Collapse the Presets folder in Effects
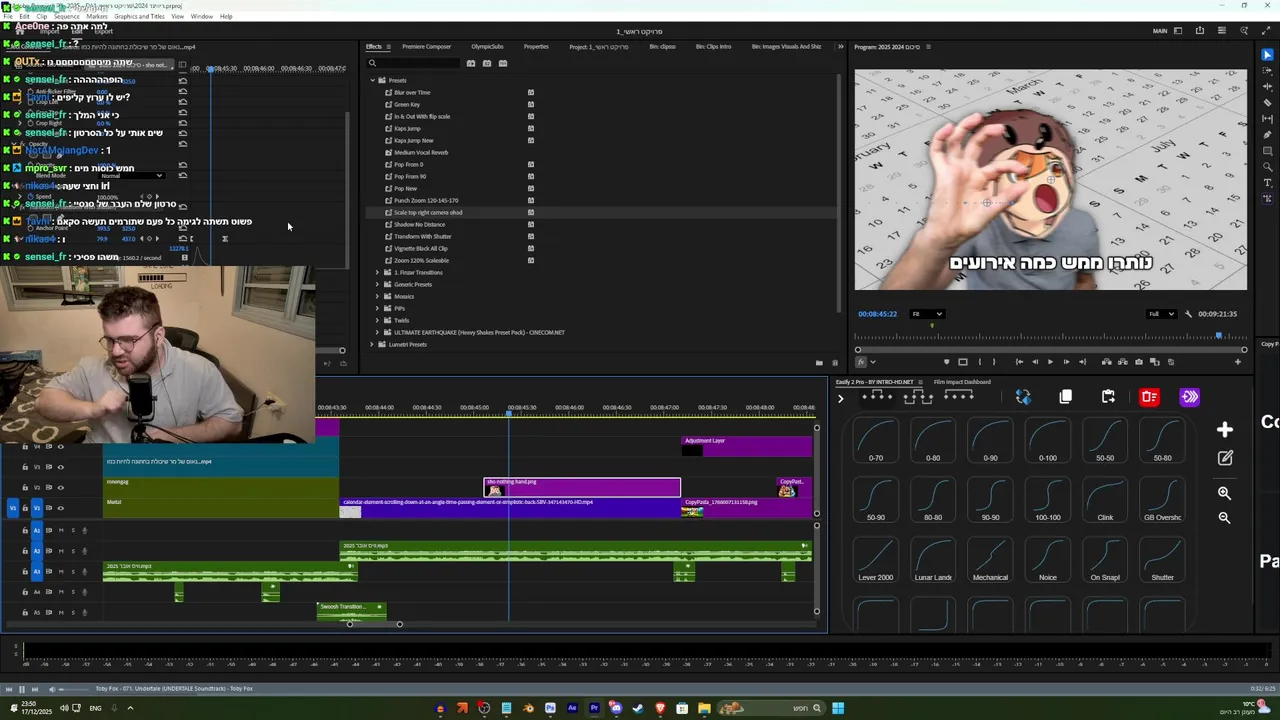The width and height of the screenshot is (1280, 720). [x=372, y=80]
